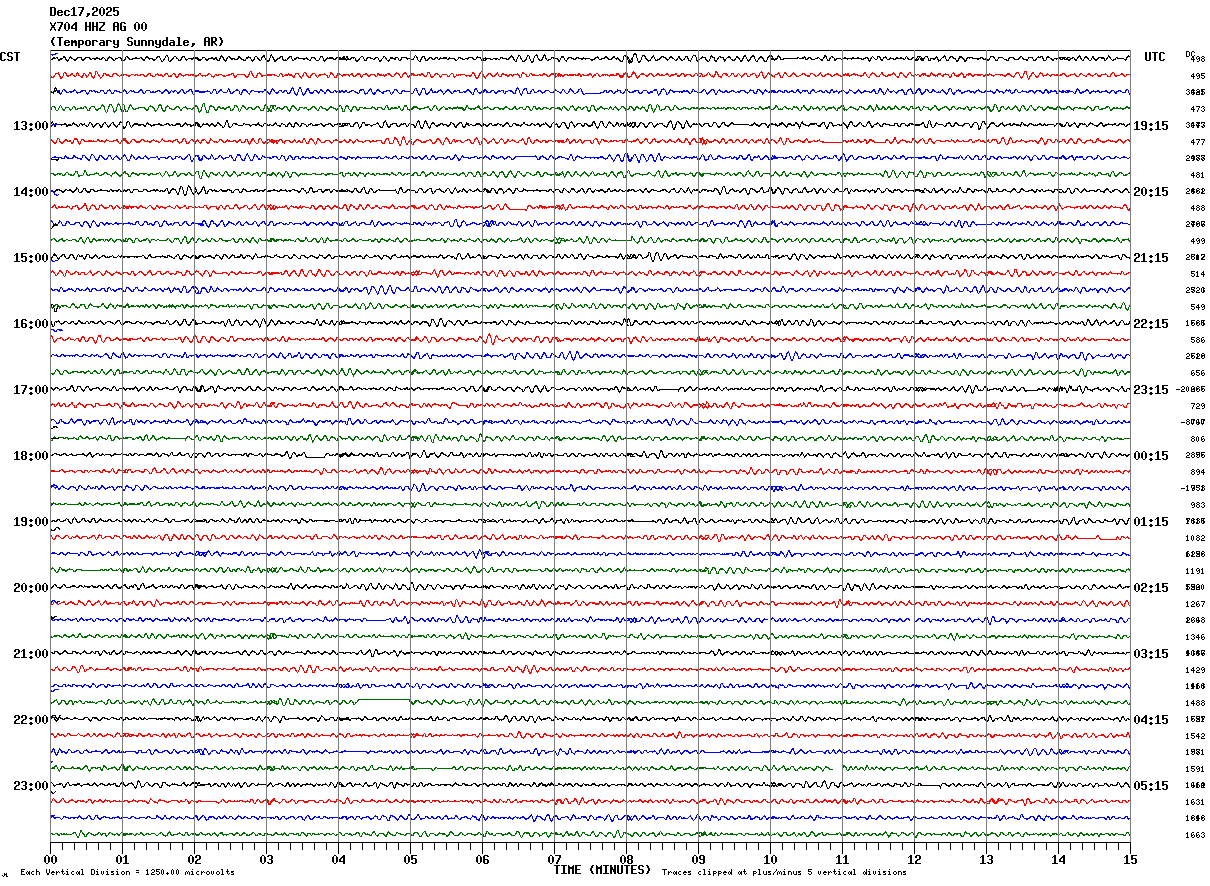Click minute 08 on the time axis

click(627, 859)
